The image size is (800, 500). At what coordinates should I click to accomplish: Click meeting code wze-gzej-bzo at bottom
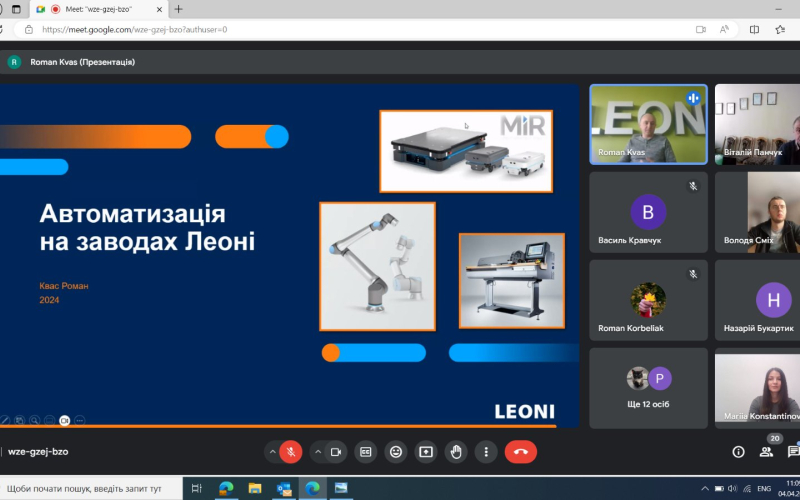(38, 452)
